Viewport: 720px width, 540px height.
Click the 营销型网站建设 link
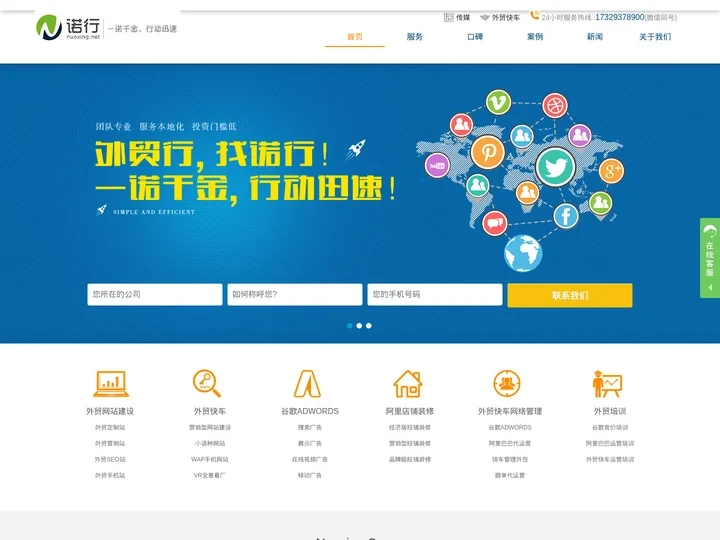[x=210, y=427]
